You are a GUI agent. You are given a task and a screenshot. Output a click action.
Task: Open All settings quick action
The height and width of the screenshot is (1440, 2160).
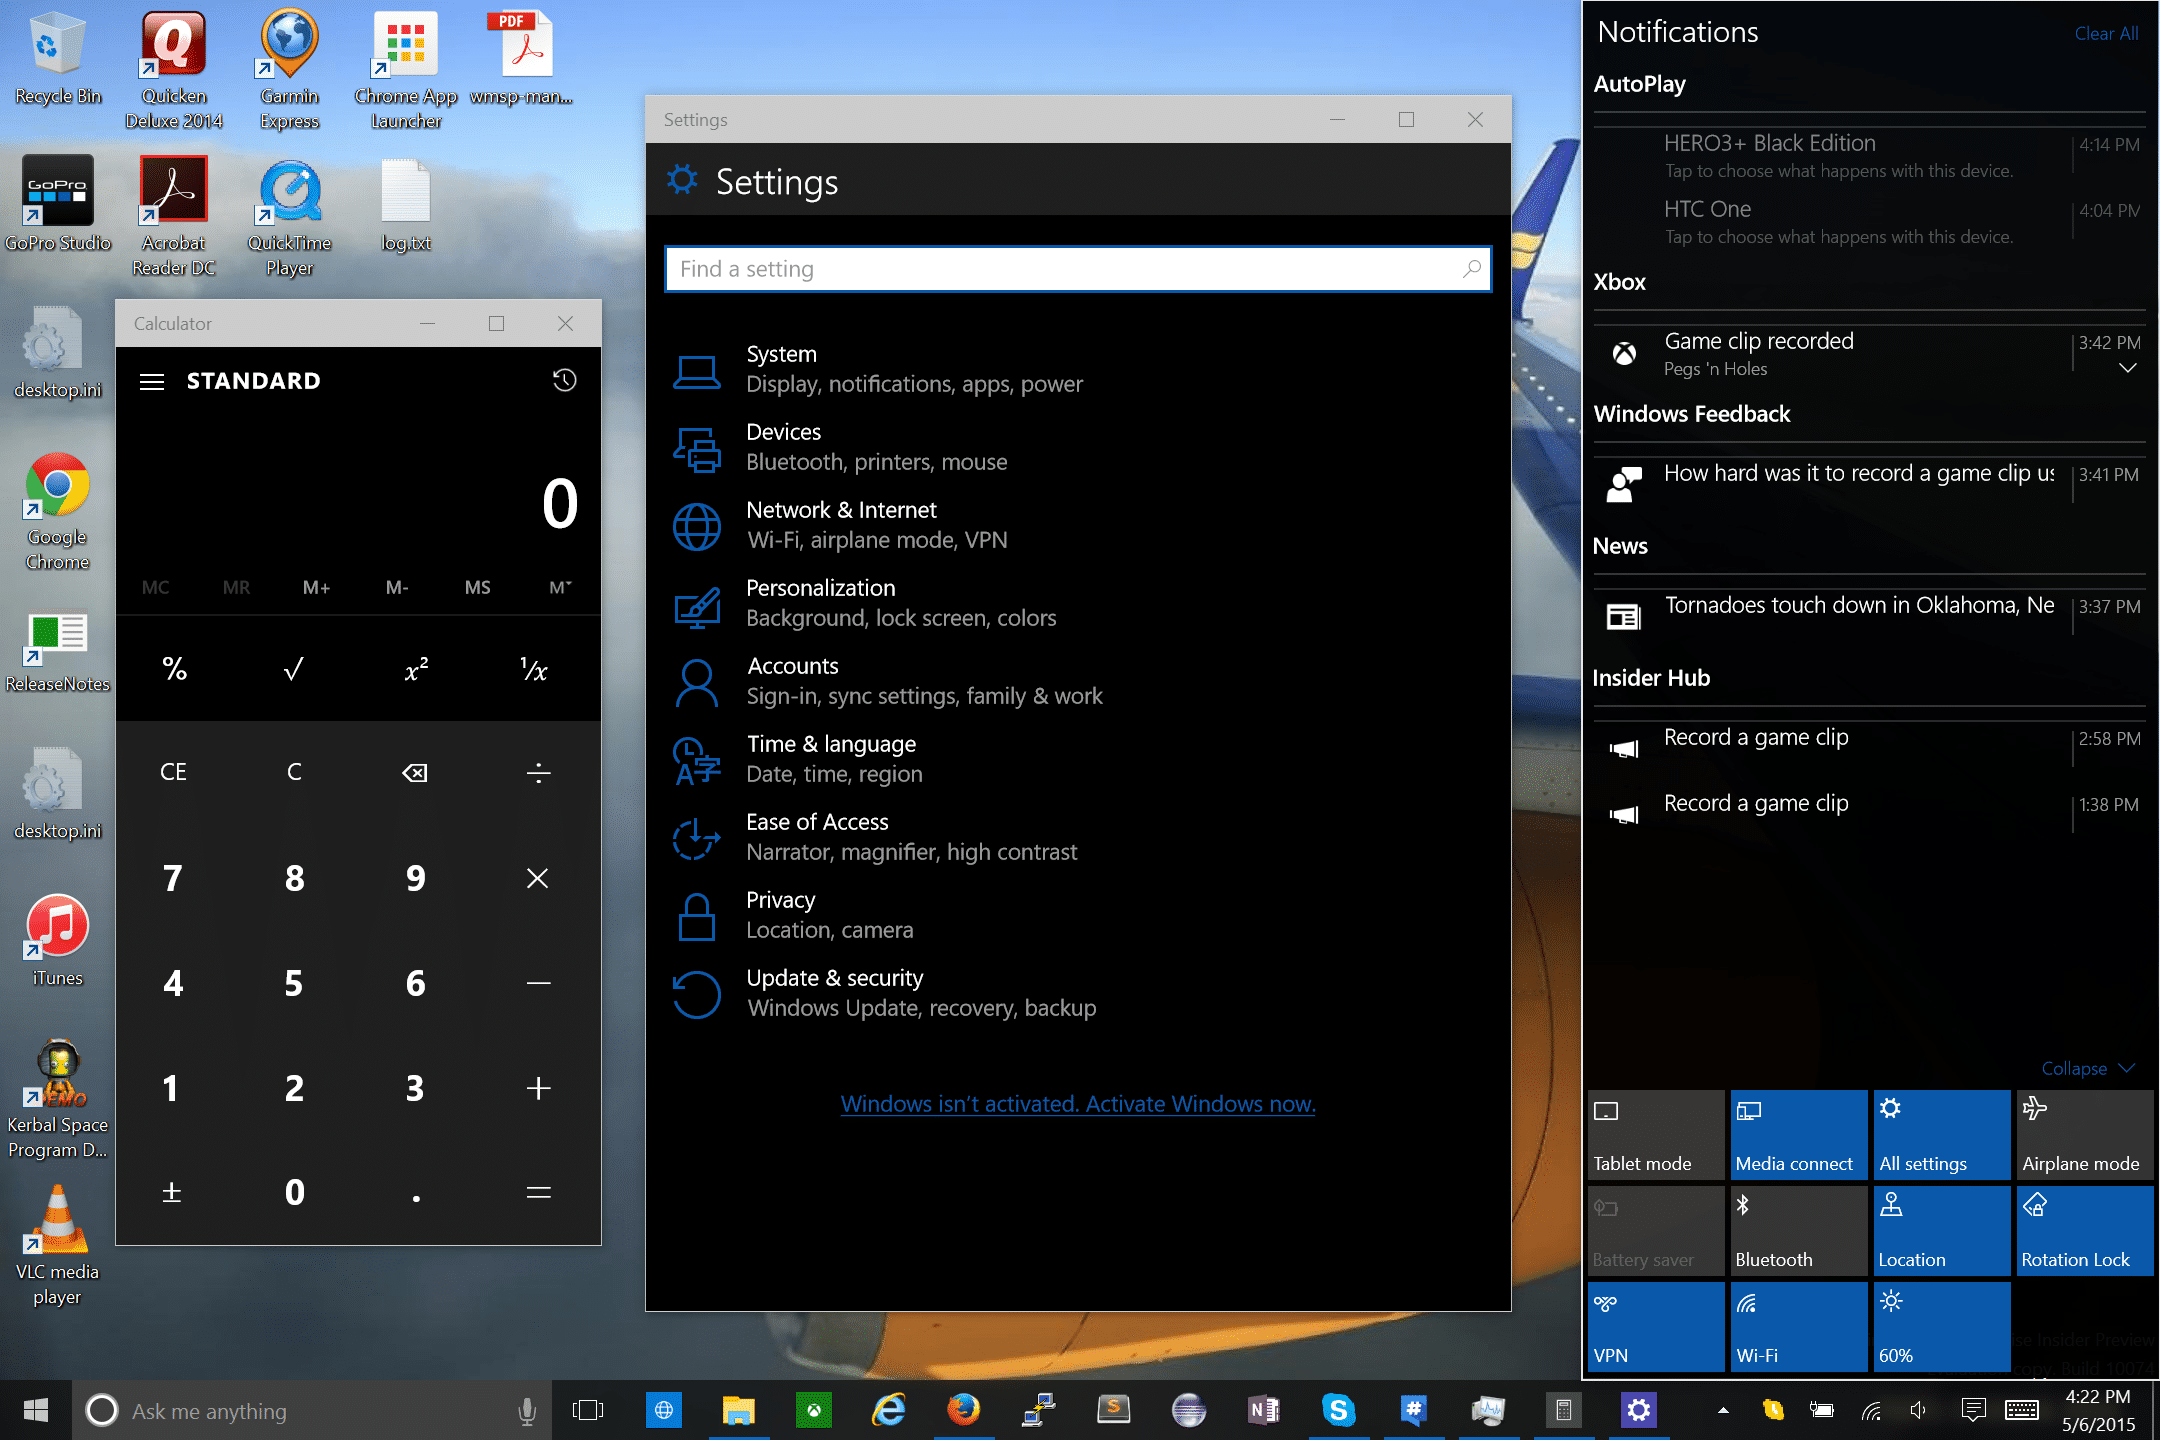pyautogui.click(x=1942, y=1135)
